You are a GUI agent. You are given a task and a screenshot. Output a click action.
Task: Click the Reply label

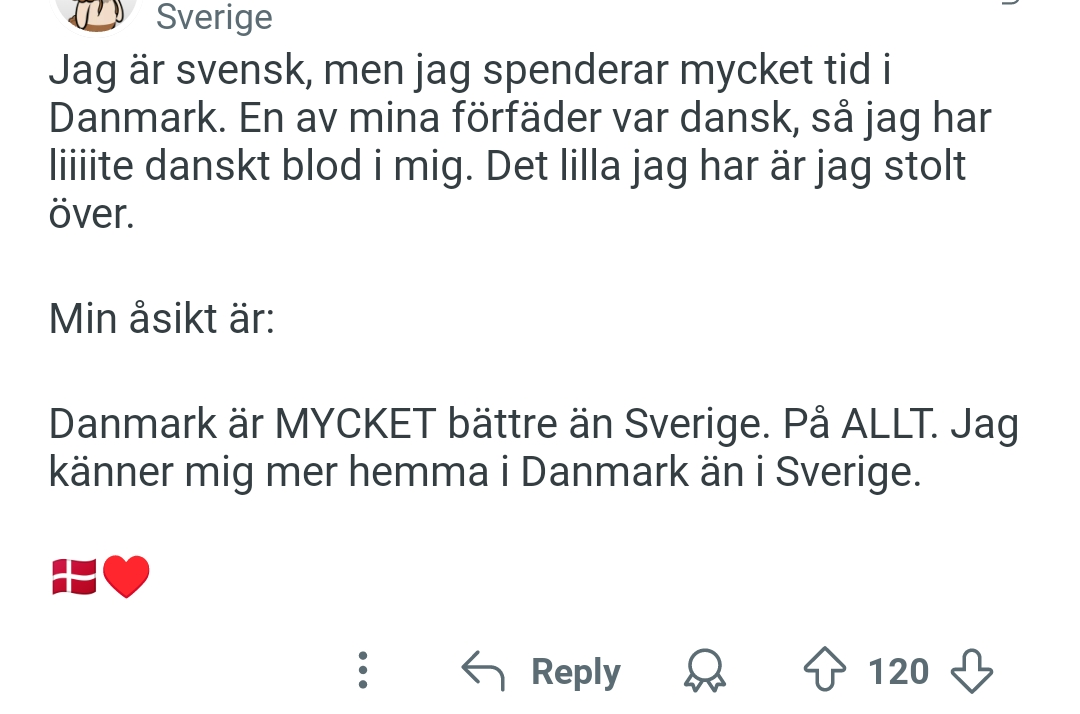point(575,671)
